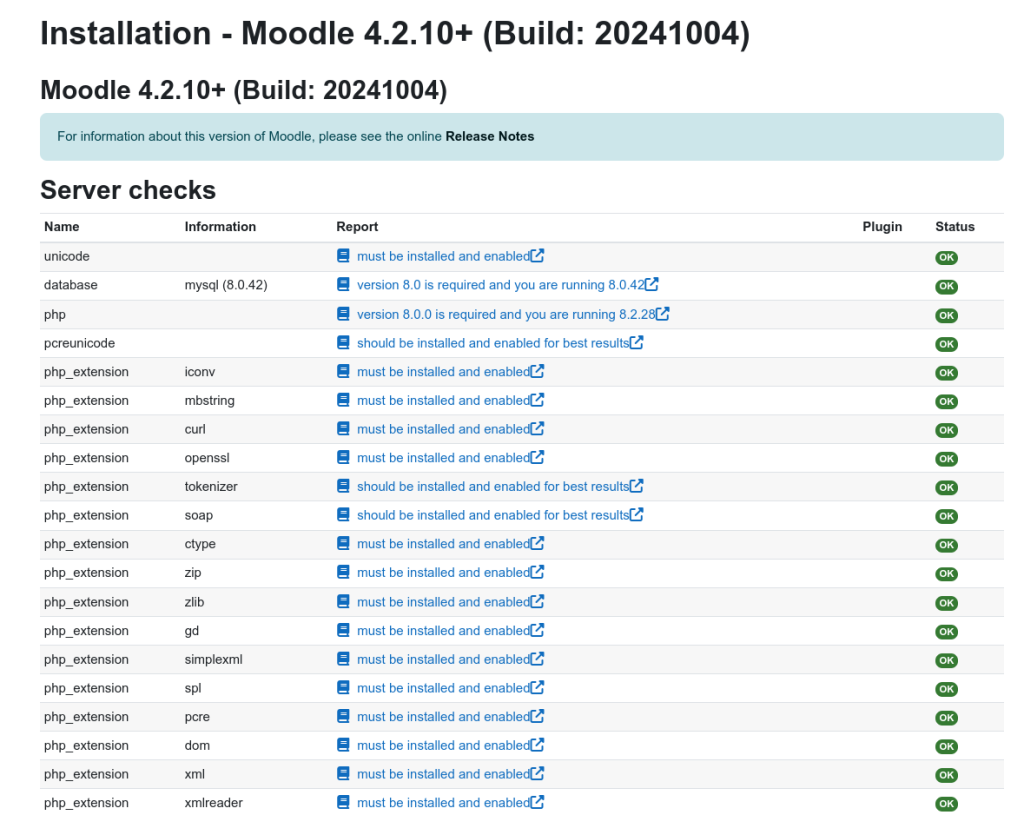Open the external-link icon in the pcre row
This screenshot has width=1024, height=815.
point(537,717)
